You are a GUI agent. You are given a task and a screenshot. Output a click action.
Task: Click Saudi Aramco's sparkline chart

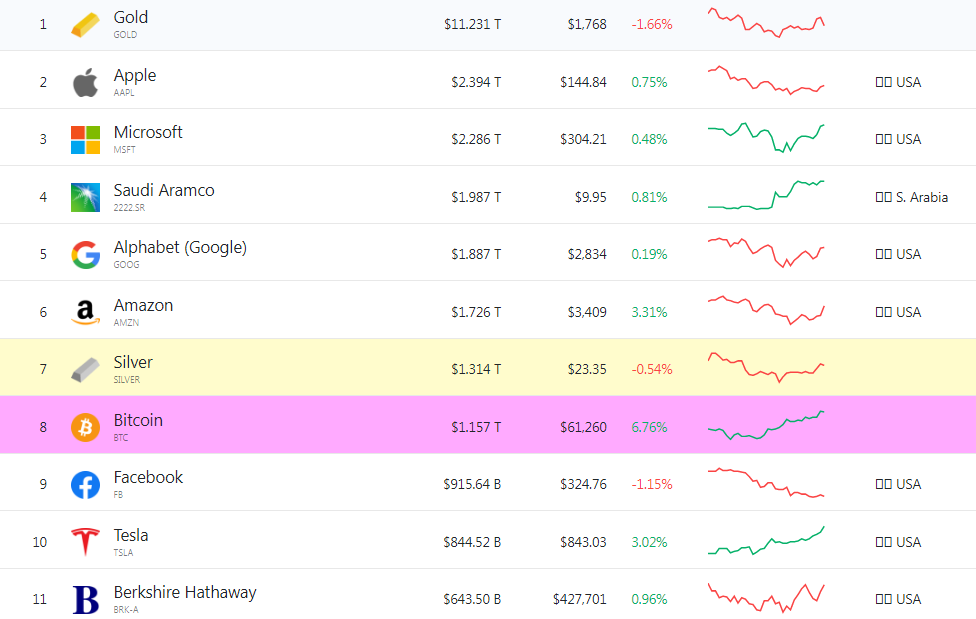click(x=766, y=195)
